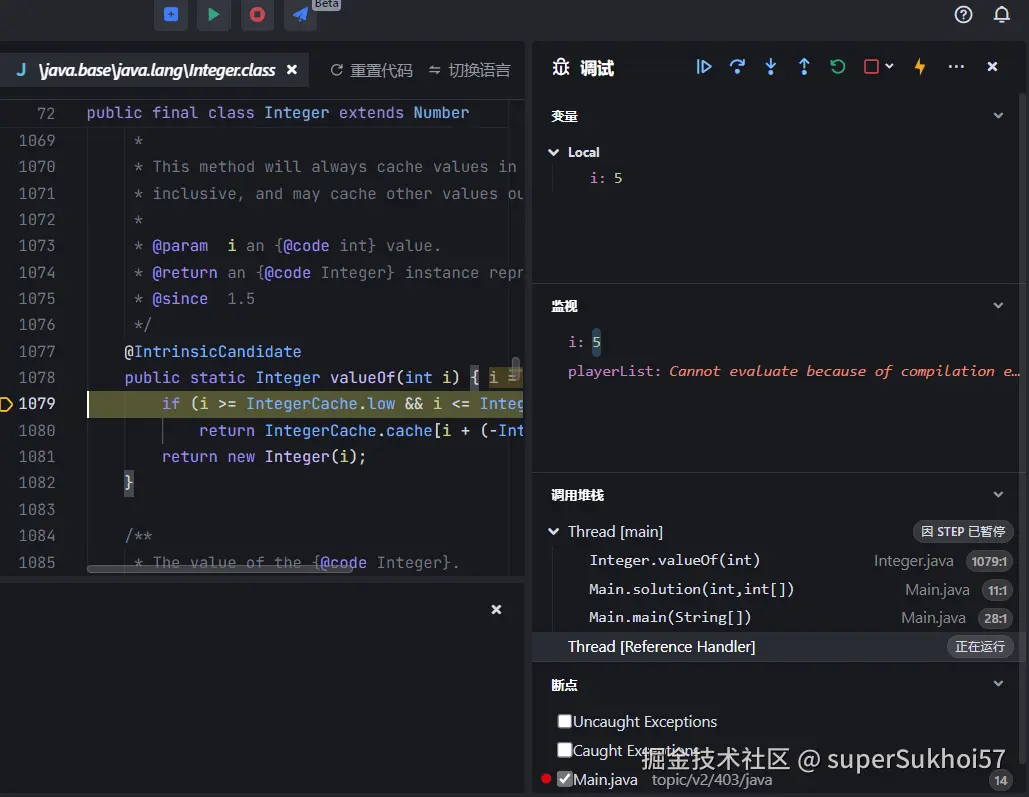Click line number 1078 in gutter

[x=37, y=377]
